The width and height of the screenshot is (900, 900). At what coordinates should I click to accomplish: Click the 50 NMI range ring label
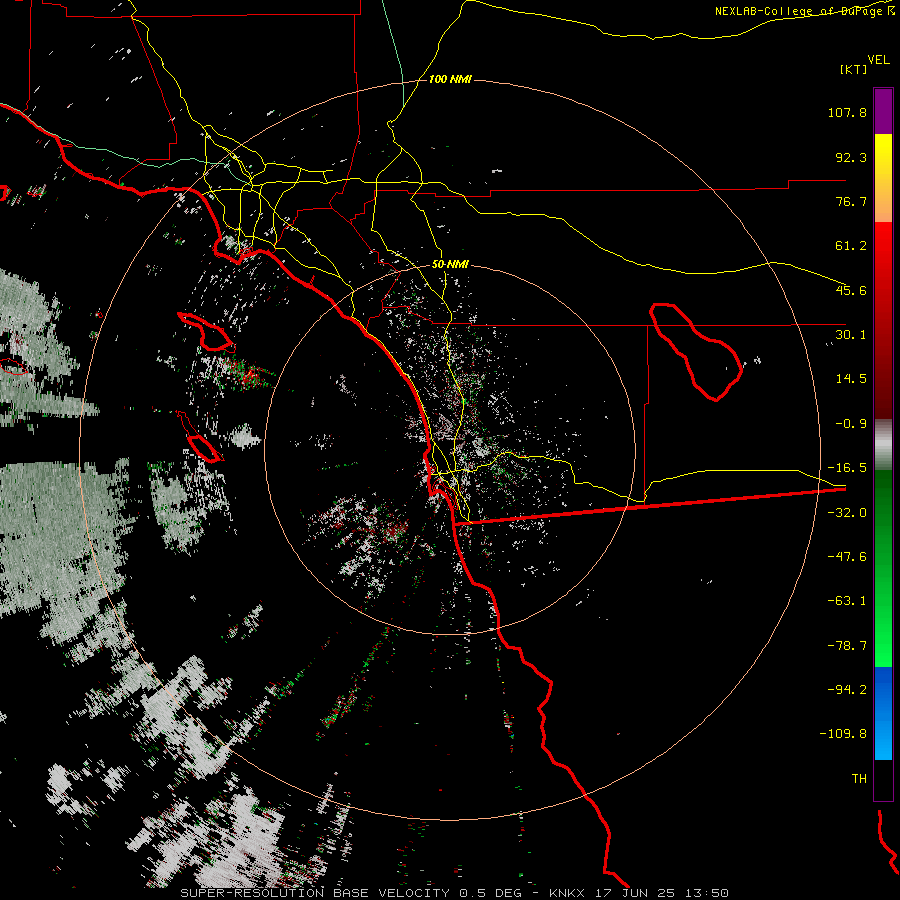[x=450, y=265]
